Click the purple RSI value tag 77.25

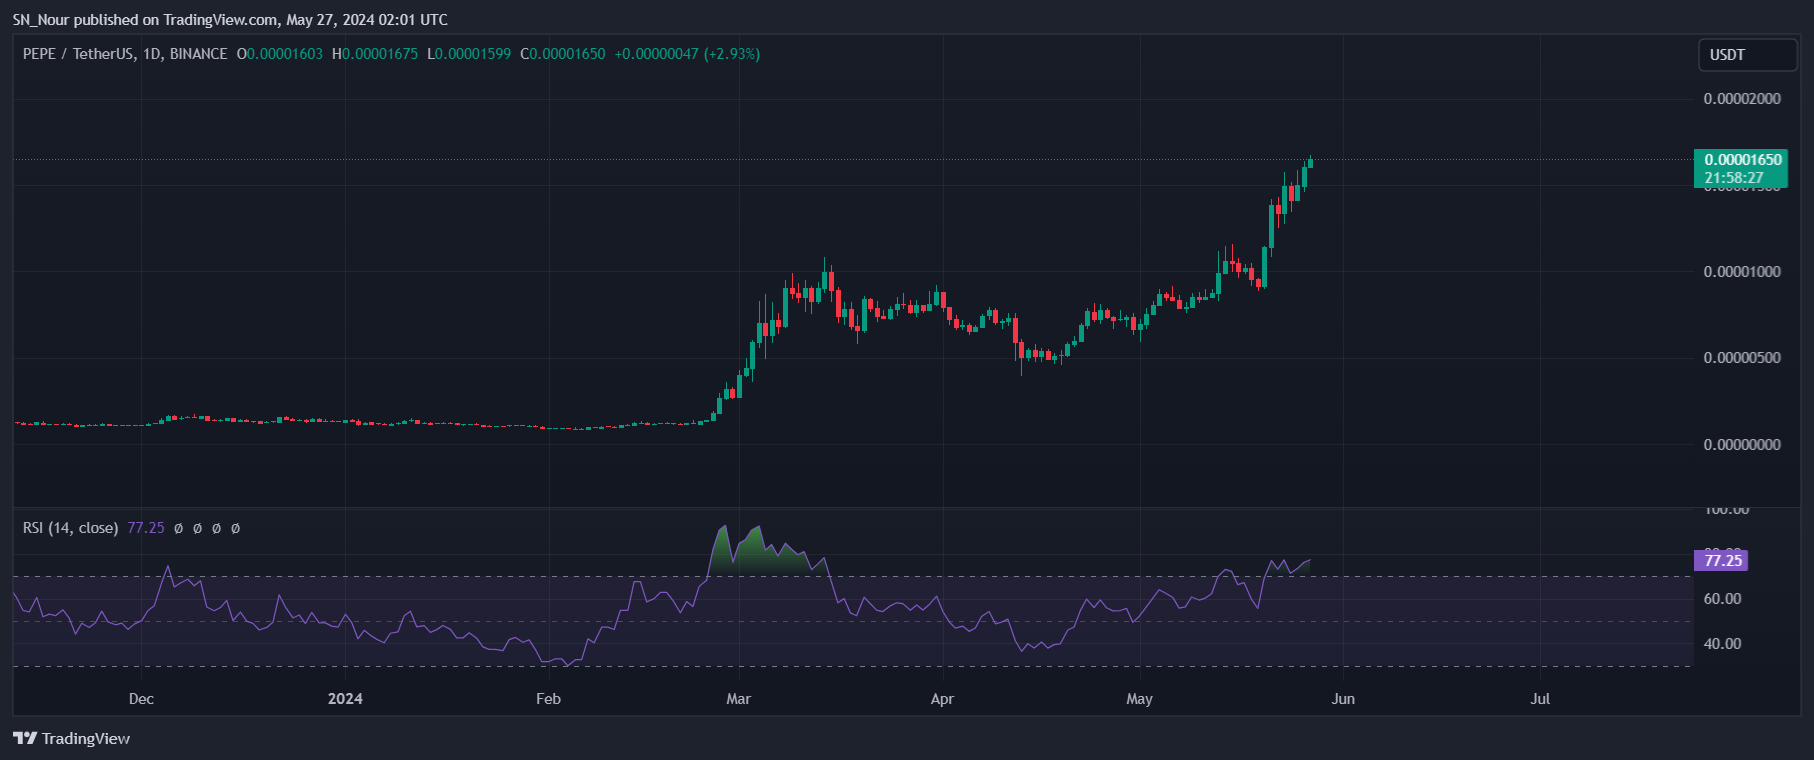(x=1722, y=560)
